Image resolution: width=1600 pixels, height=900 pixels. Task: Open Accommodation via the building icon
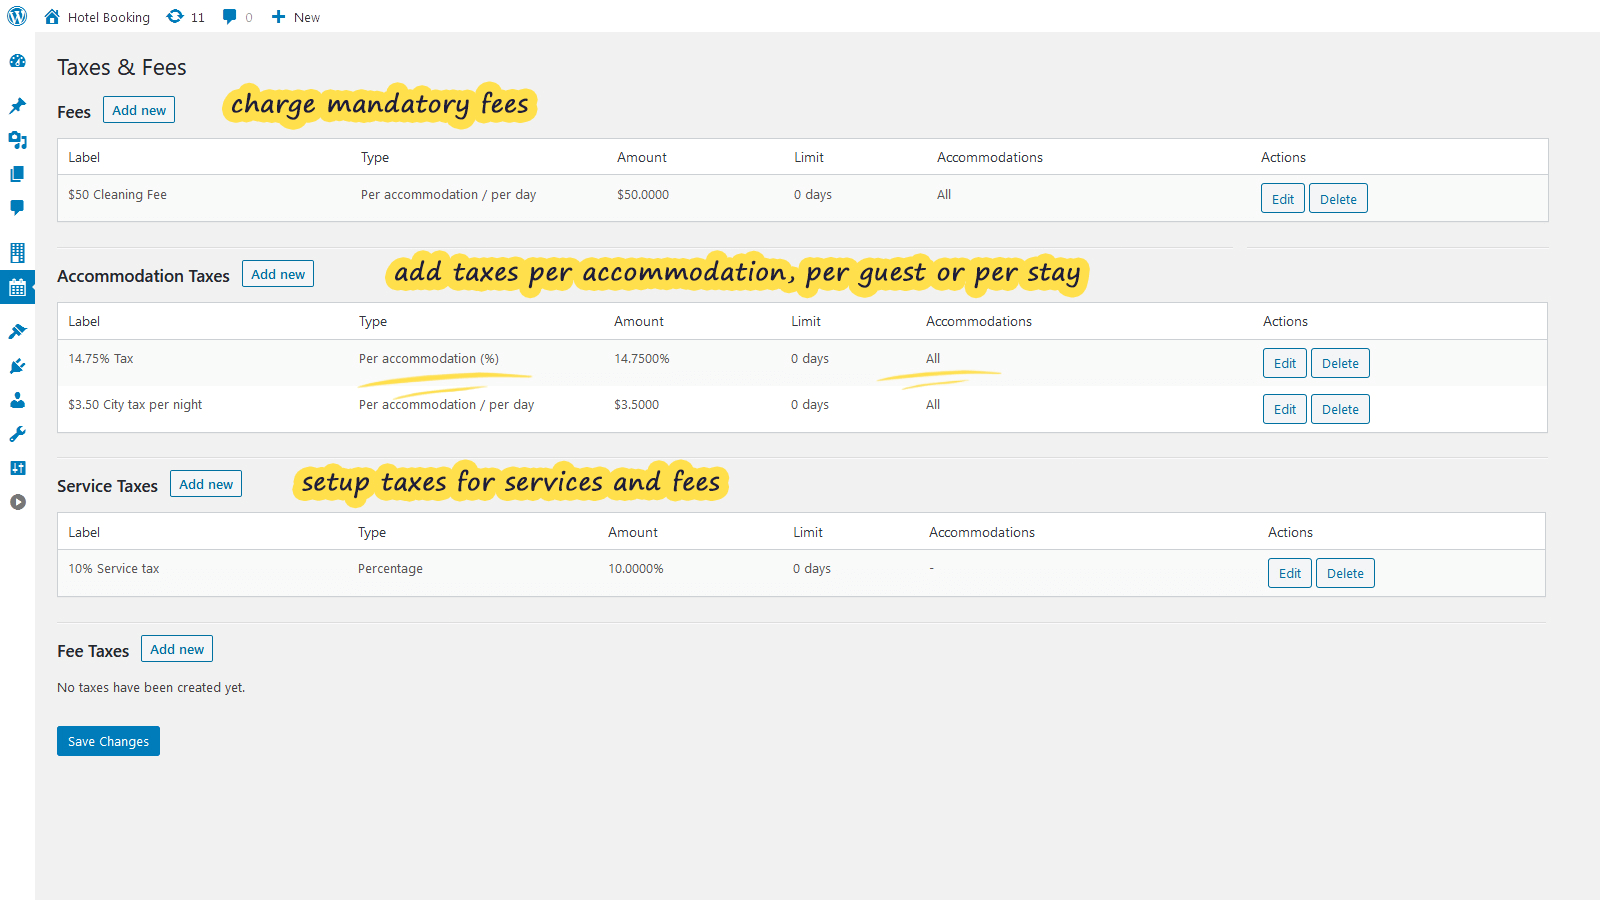pos(17,253)
